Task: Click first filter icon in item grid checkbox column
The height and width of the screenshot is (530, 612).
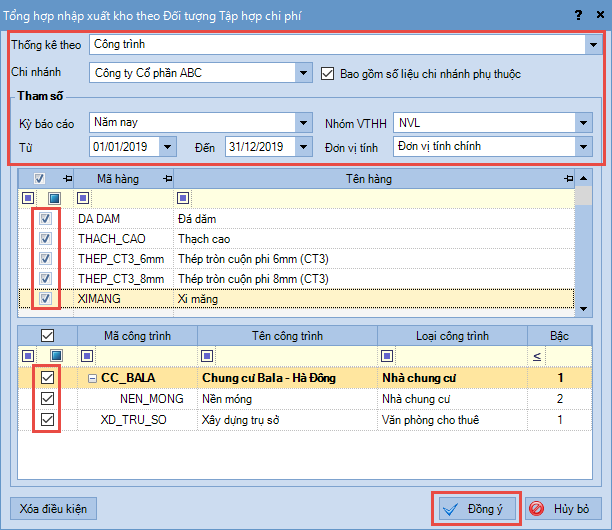Action: pos(28,198)
